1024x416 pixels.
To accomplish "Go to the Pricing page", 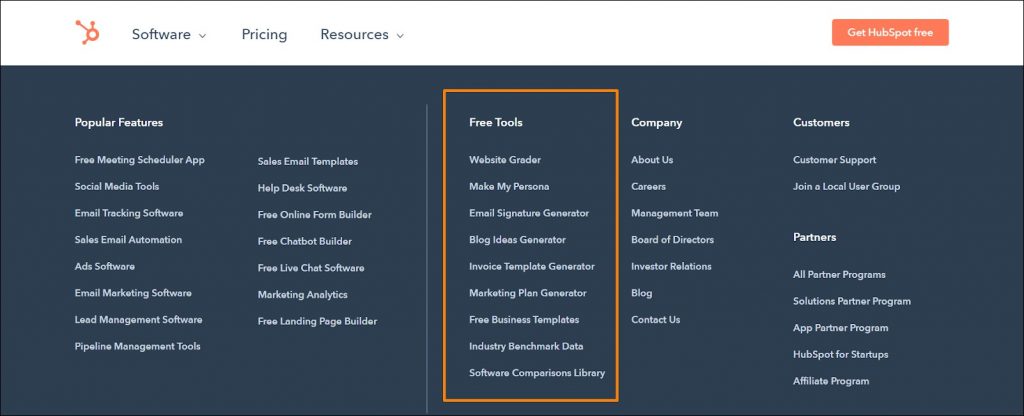I will [x=264, y=34].
